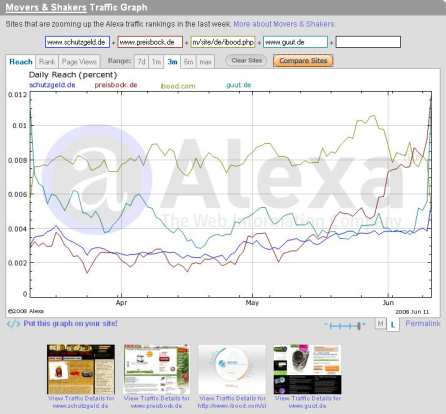Image resolution: width=446 pixels, height=414 pixels.
Task: Click the ©2008 Alexa copyright text
Action: (26, 311)
